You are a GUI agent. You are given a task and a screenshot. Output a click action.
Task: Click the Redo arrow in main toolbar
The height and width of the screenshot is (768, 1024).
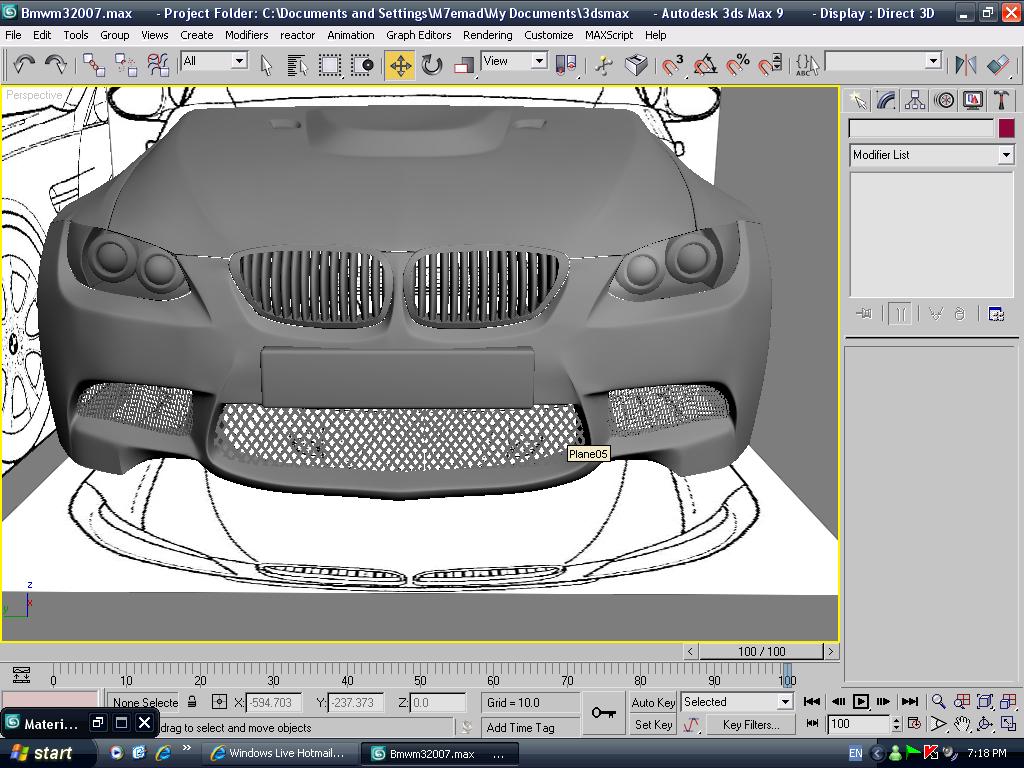click(x=56, y=64)
